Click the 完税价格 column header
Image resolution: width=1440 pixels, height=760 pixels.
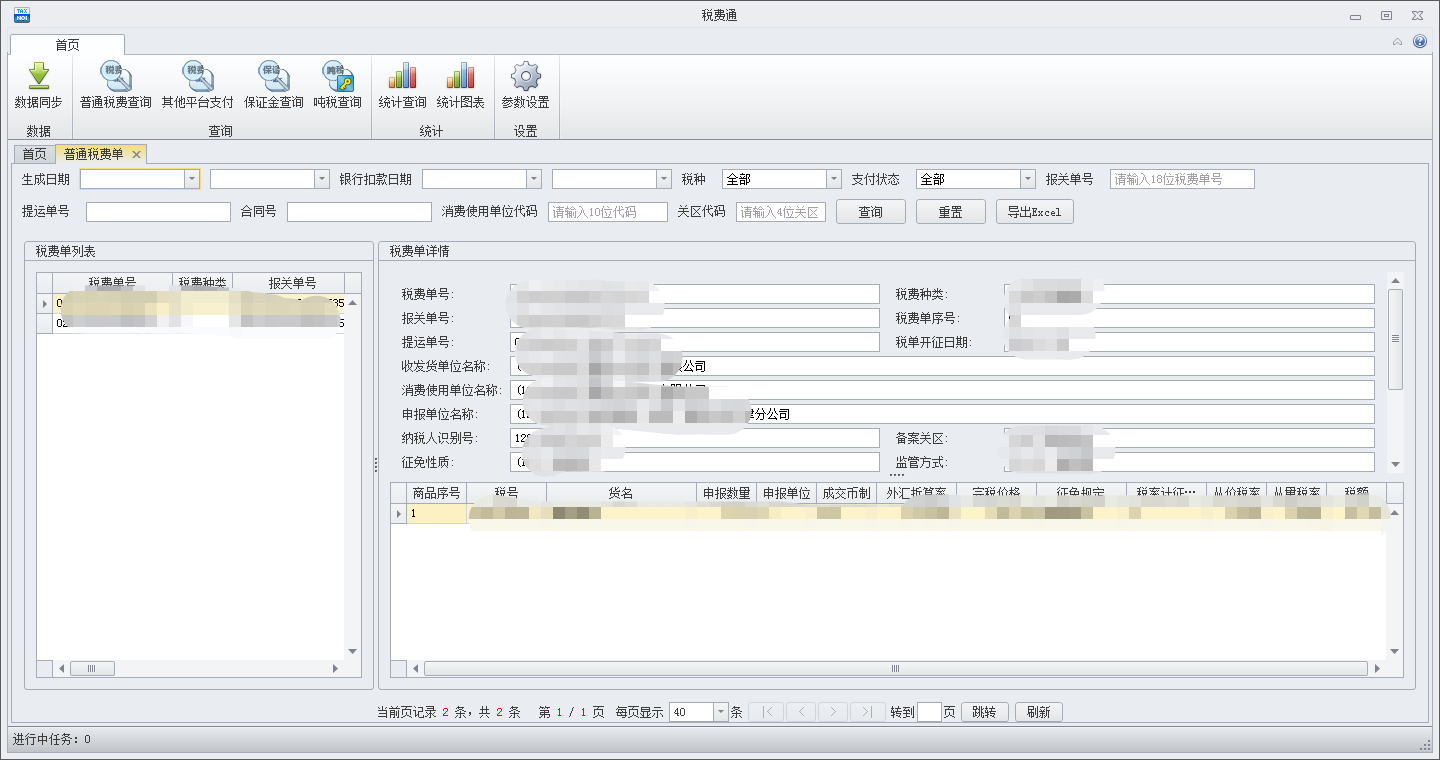[996, 493]
